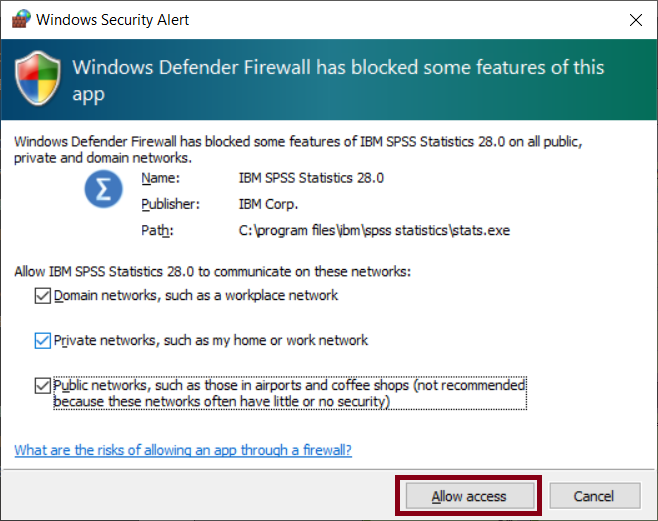658x521 pixels.
Task: Click the green banner headline text
Action: (338, 80)
